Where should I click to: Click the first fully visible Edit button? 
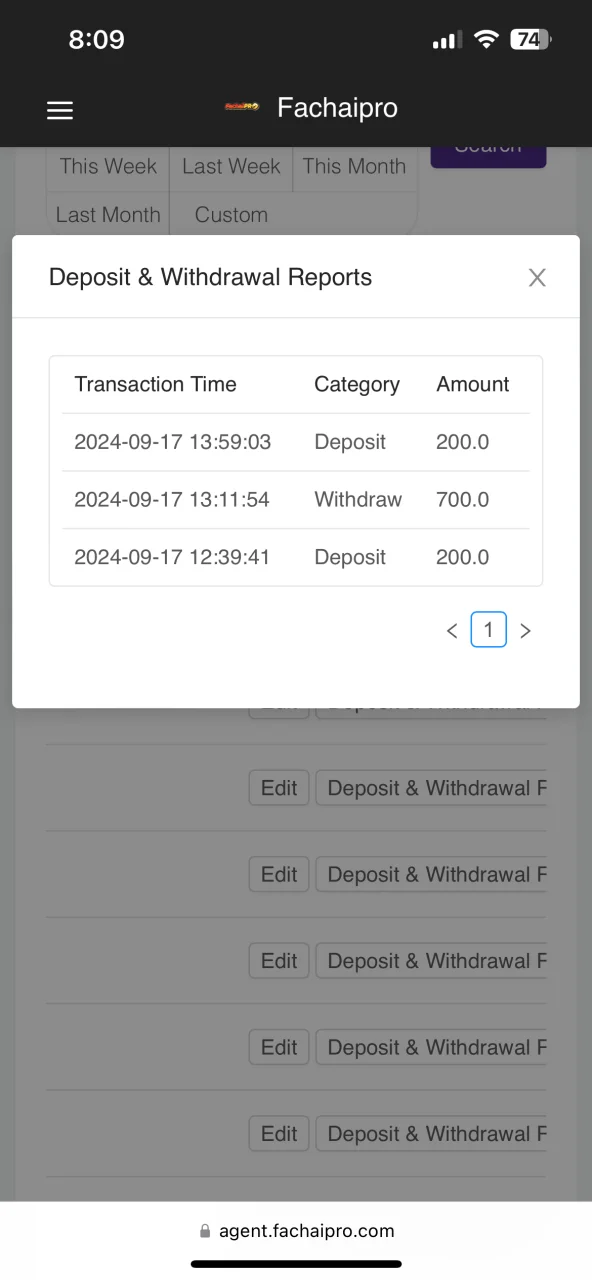279,788
